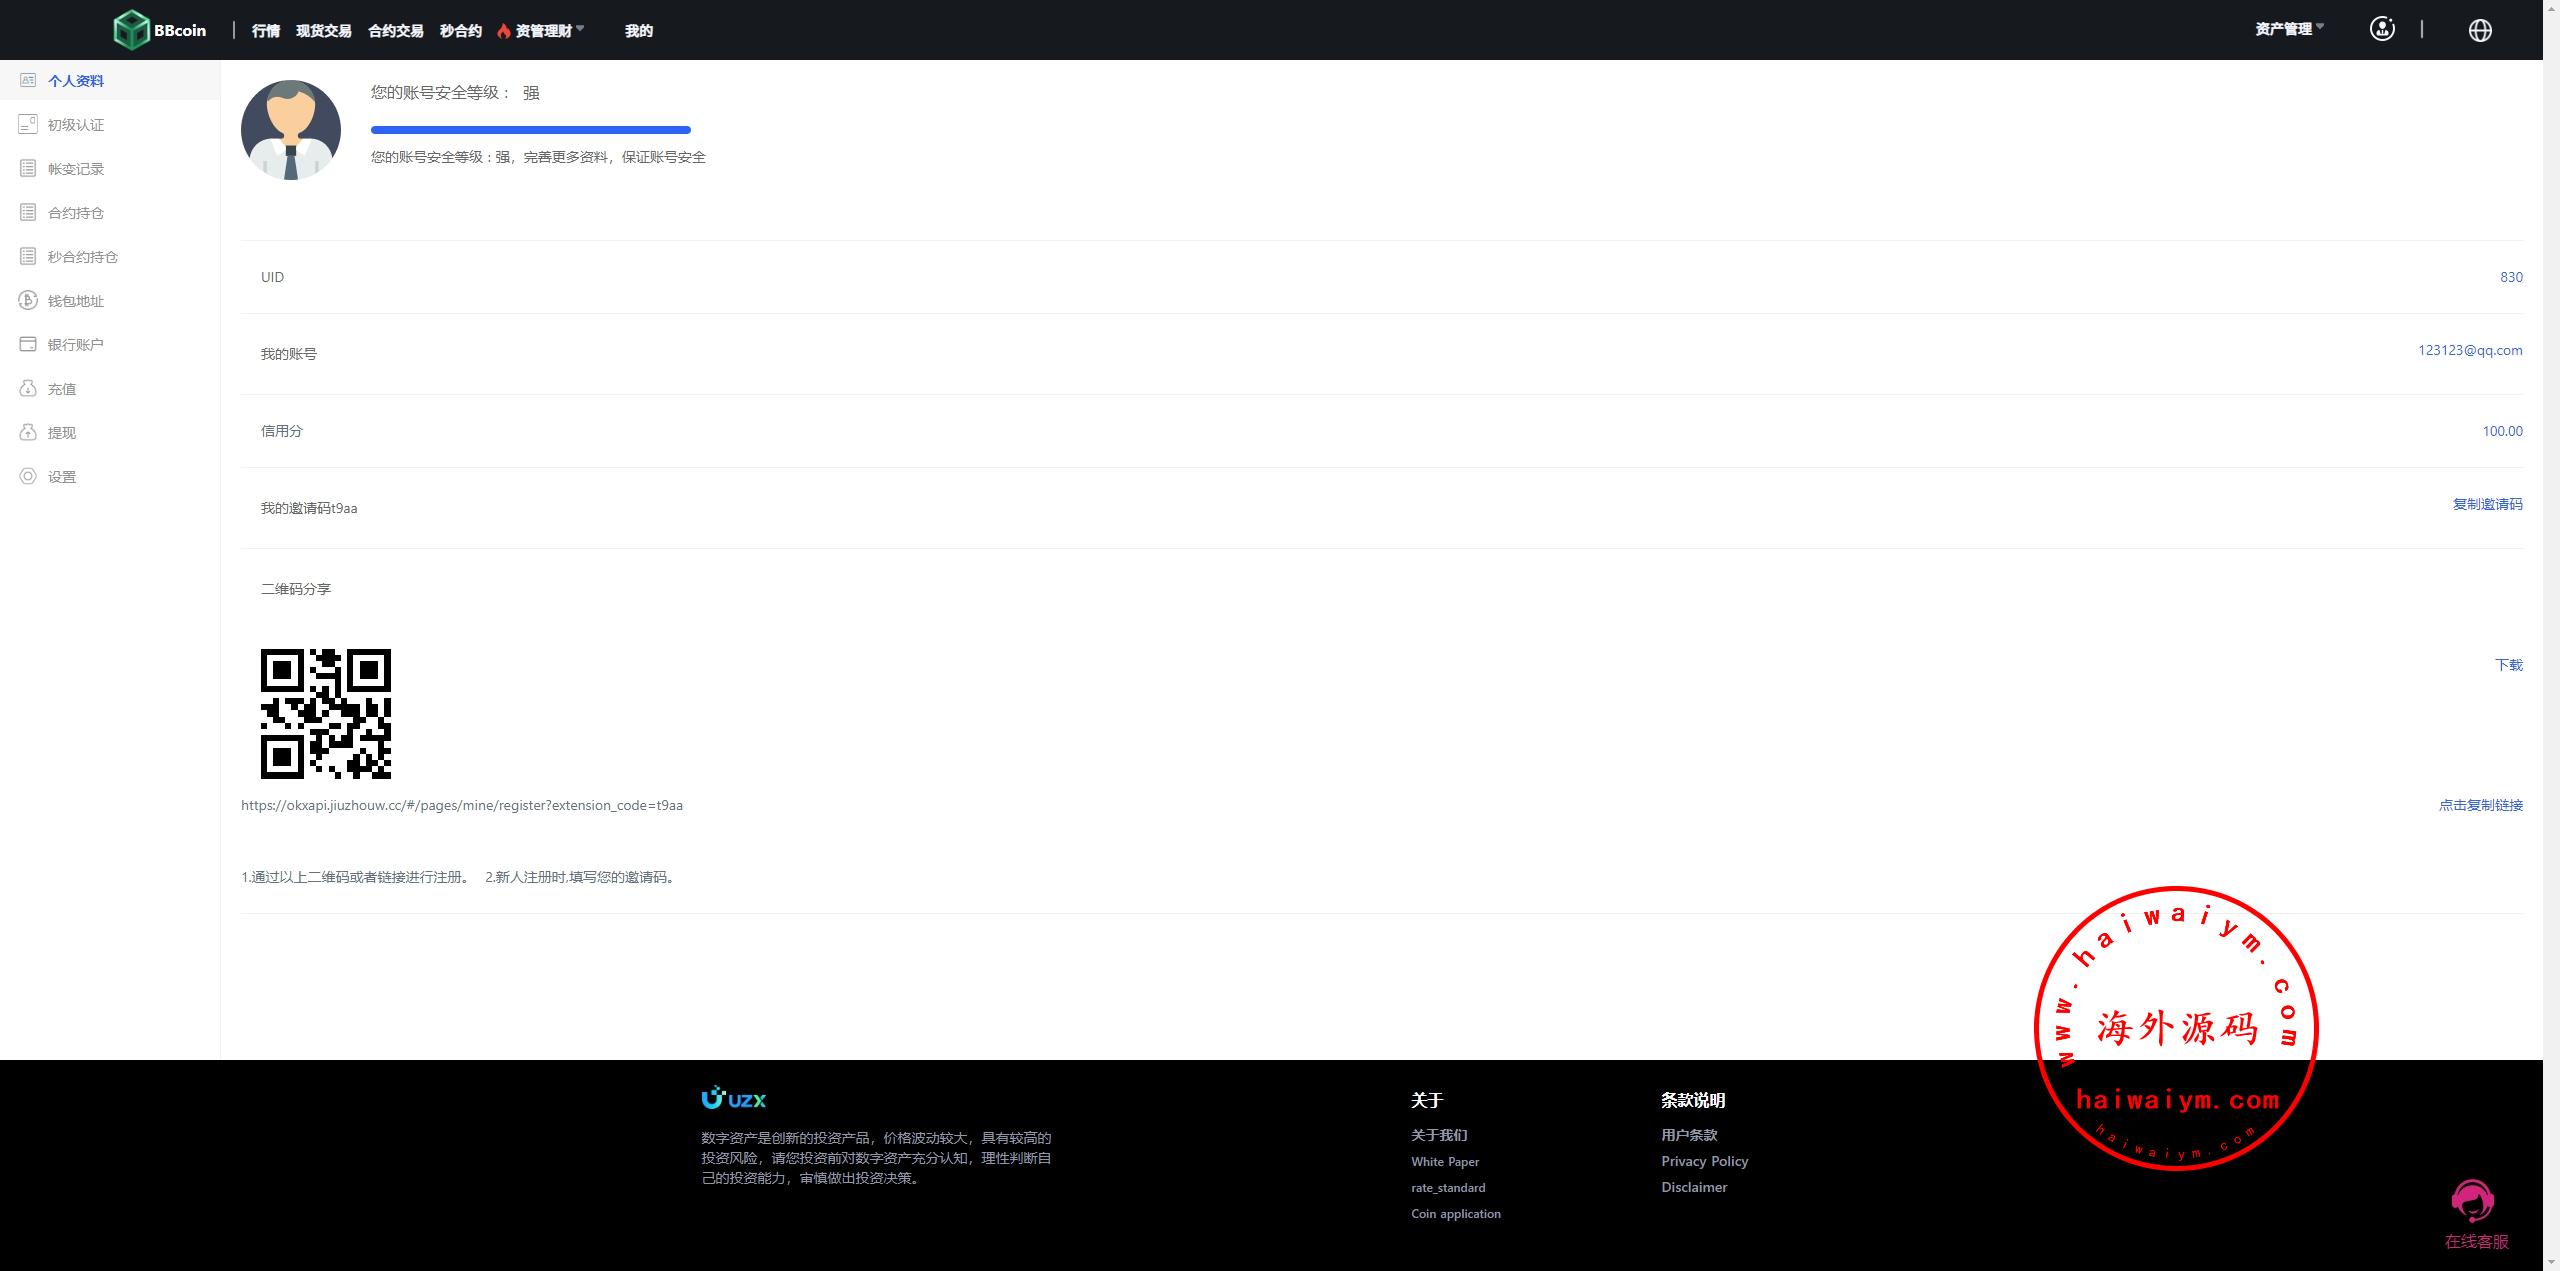Expand the 资管理财 dropdown menu
The image size is (2560, 1271).
545,31
